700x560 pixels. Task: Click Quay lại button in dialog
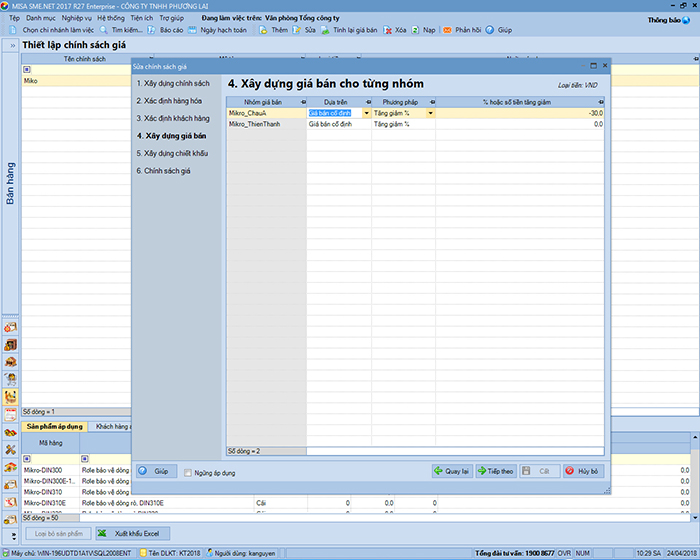pos(452,471)
